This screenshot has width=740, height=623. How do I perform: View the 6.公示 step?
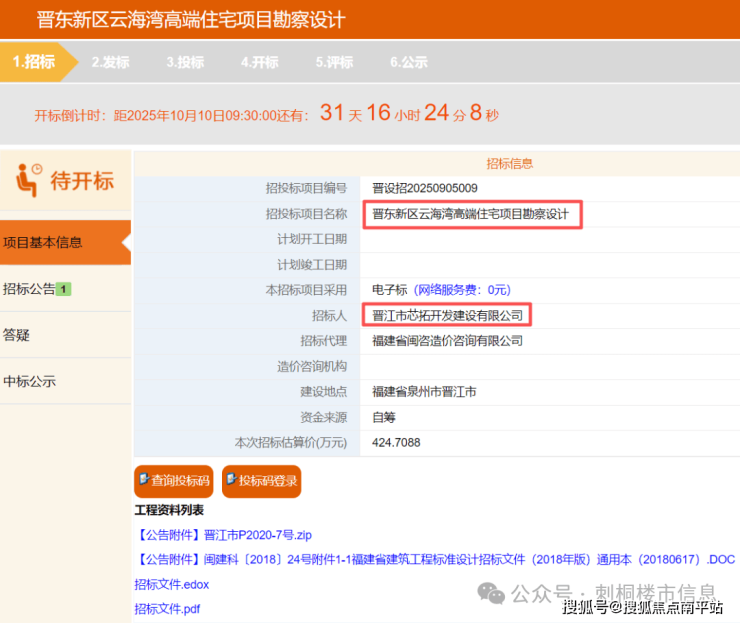click(x=408, y=62)
